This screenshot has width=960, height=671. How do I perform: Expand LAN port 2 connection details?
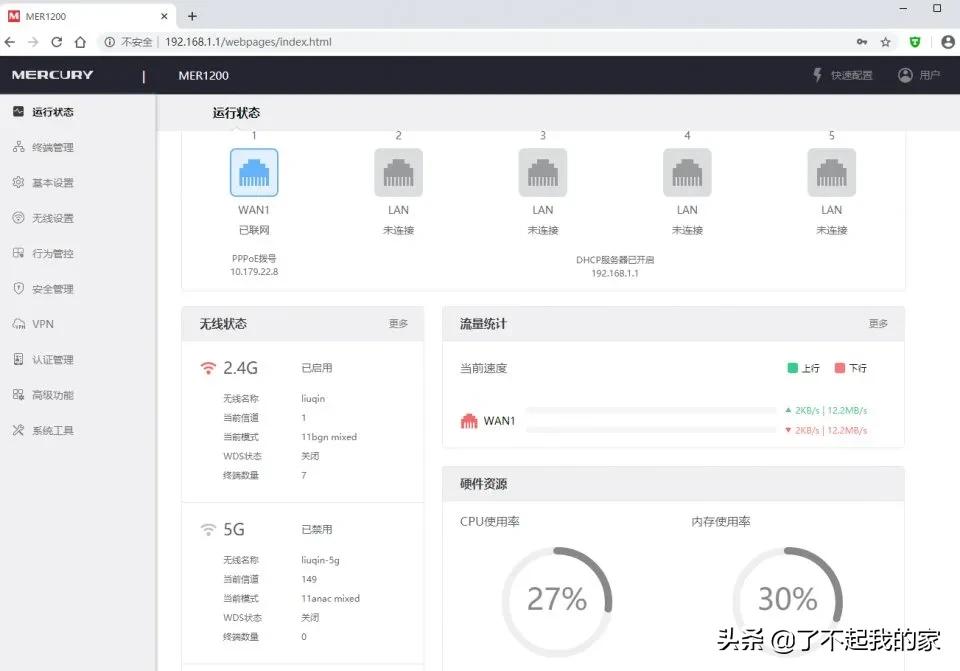(x=398, y=171)
